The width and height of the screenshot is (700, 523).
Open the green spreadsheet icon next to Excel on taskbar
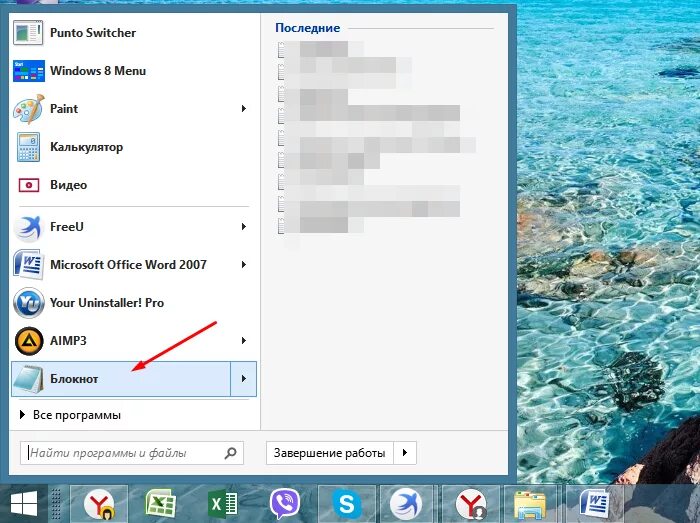161,504
